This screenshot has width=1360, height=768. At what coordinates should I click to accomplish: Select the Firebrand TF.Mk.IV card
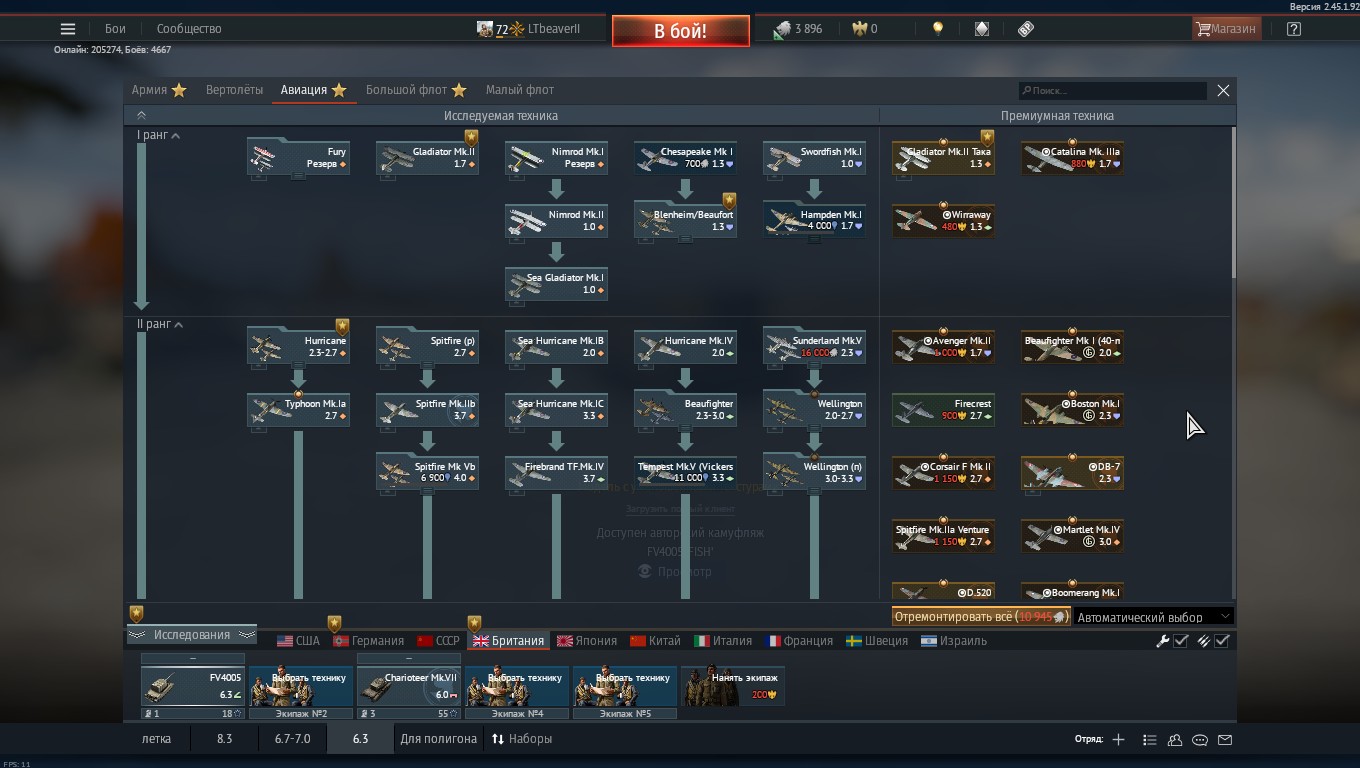click(556, 473)
